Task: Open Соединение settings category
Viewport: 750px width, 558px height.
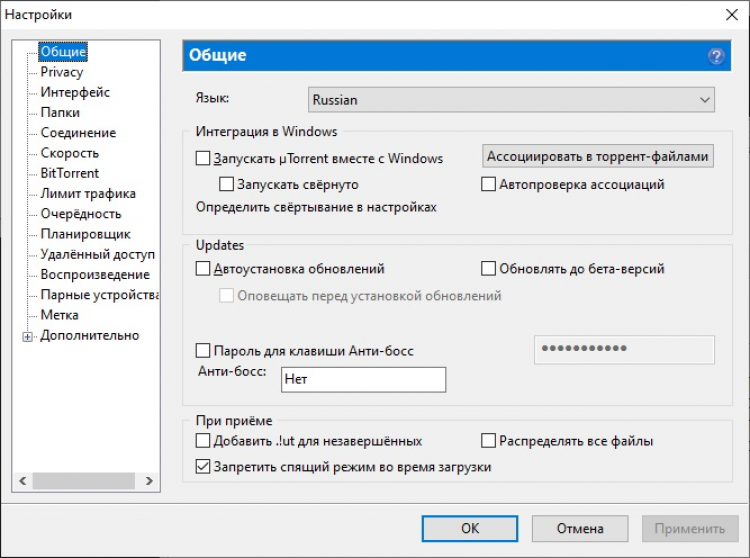Action: (78, 133)
